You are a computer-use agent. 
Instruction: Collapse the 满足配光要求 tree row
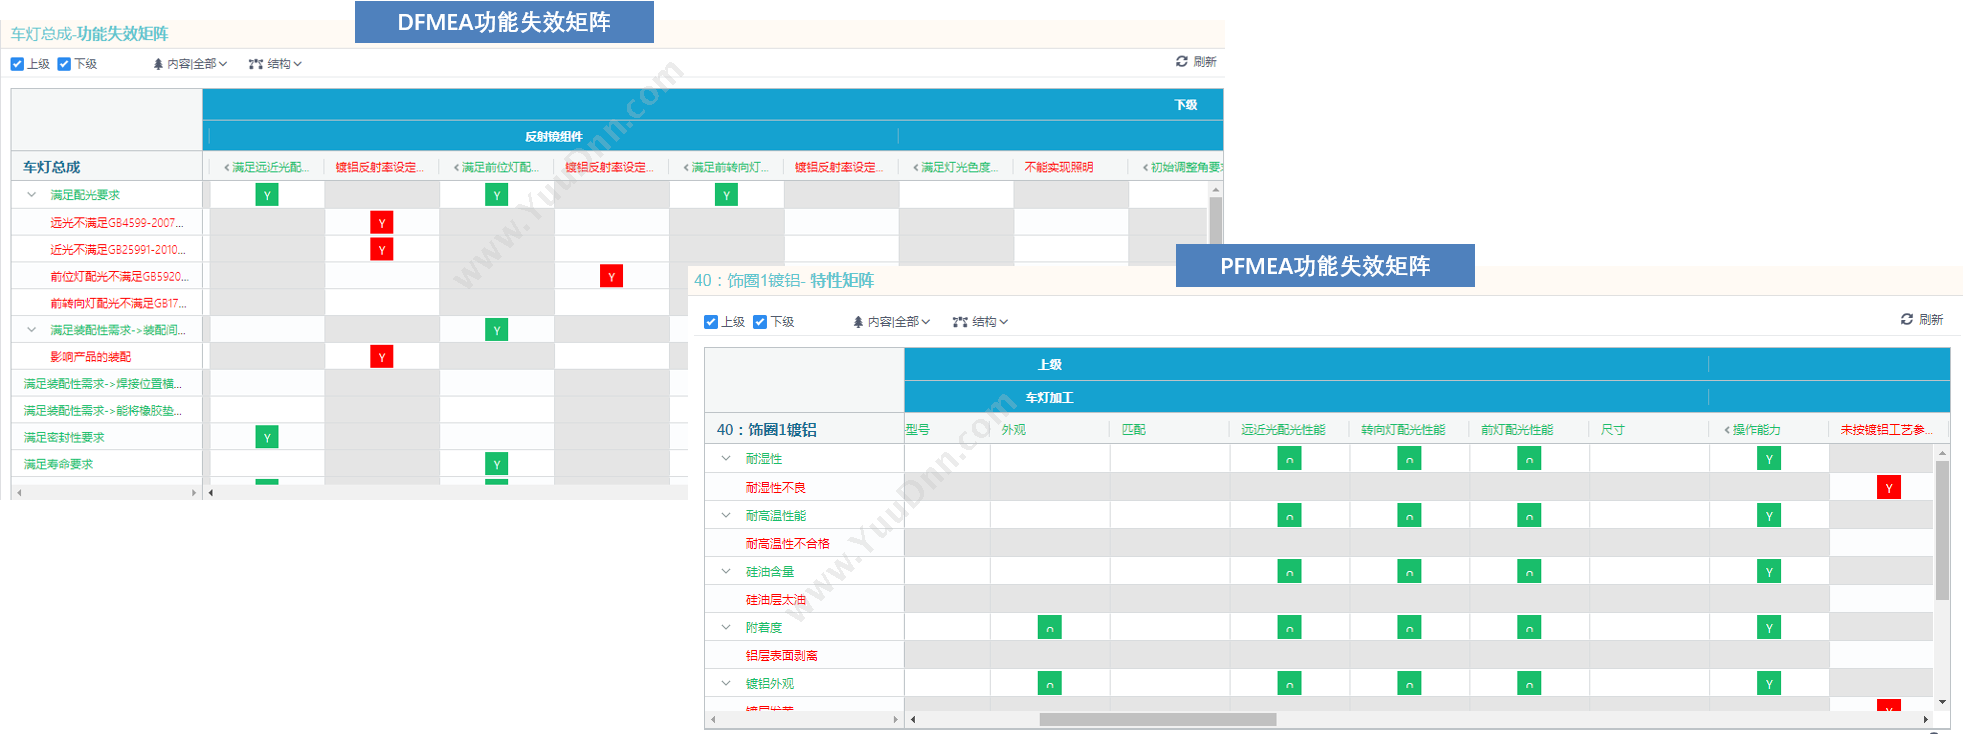point(31,194)
